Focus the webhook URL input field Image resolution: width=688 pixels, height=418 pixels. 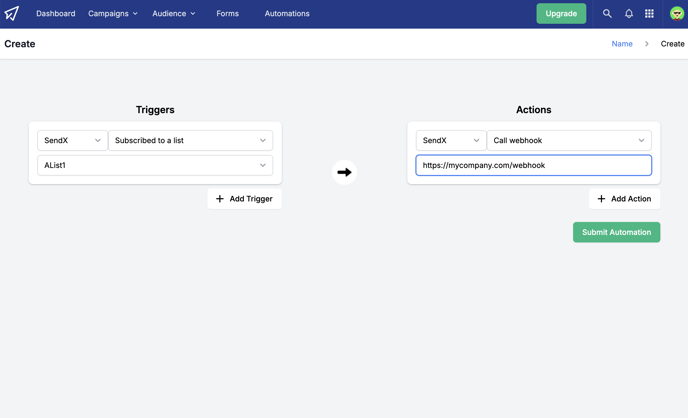point(534,165)
